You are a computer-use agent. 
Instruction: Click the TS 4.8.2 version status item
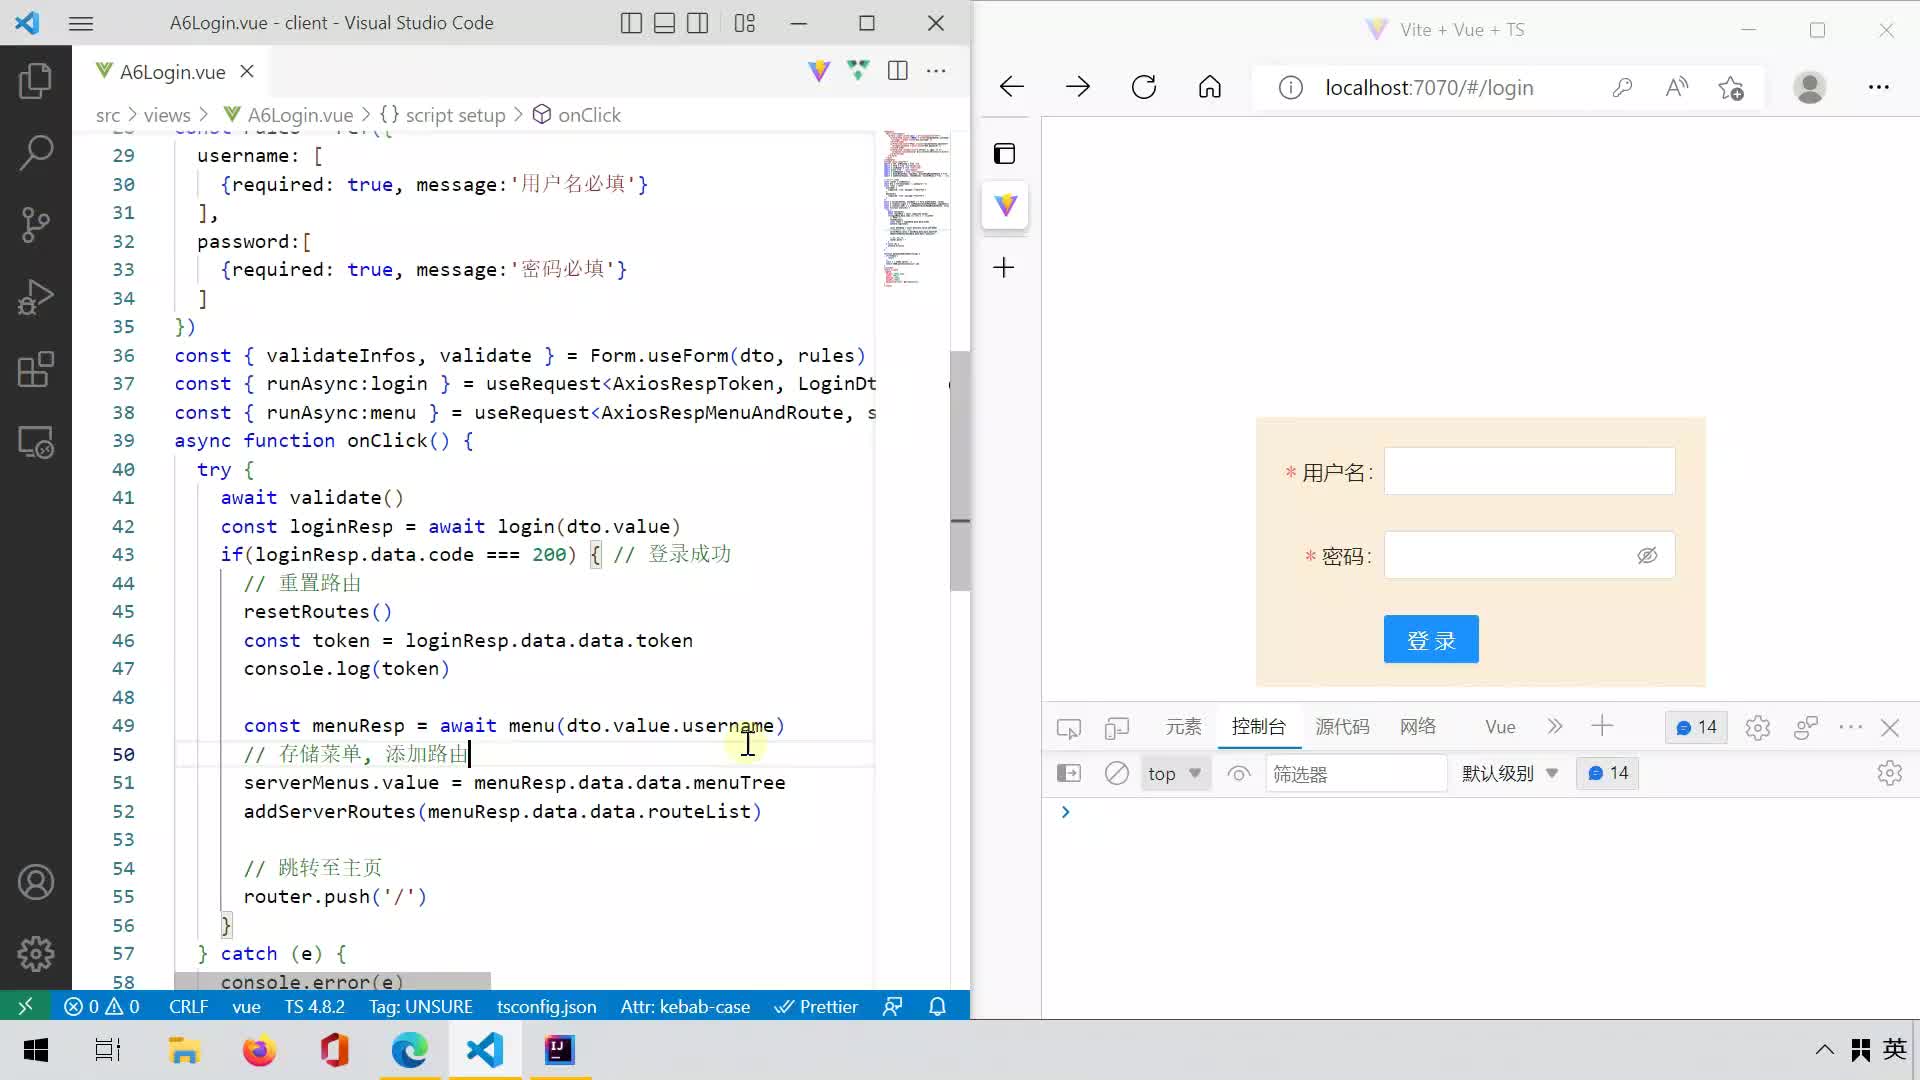[314, 1006]
